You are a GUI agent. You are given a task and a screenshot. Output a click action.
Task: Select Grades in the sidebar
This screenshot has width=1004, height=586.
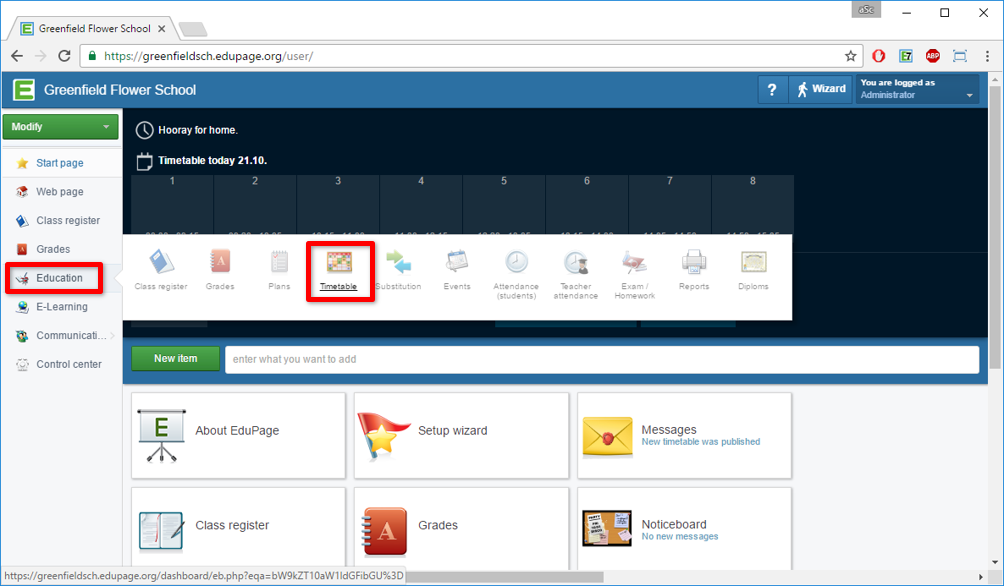(x=53, y=249)
